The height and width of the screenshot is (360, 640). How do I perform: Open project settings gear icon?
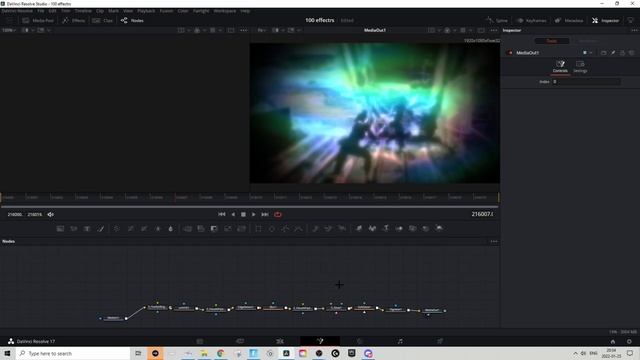point(629,342)
